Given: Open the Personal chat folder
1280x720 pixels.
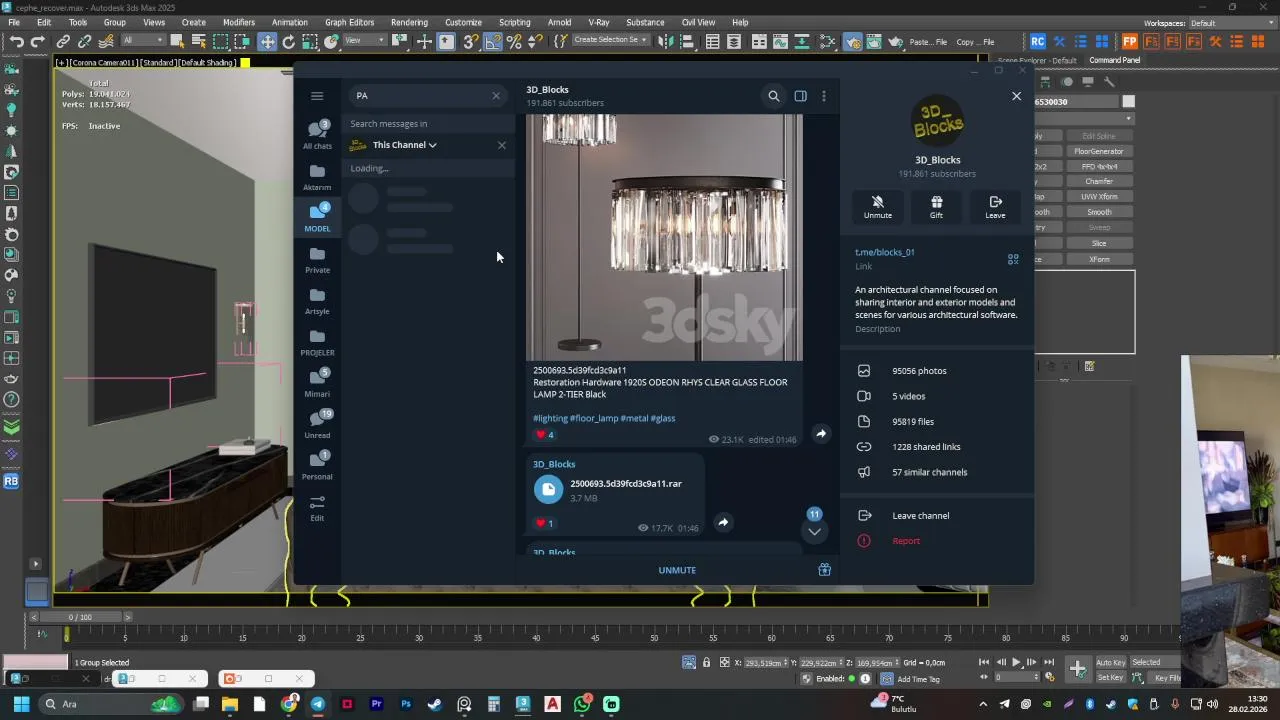Looking at the screenshot, I should pos(317,465).
